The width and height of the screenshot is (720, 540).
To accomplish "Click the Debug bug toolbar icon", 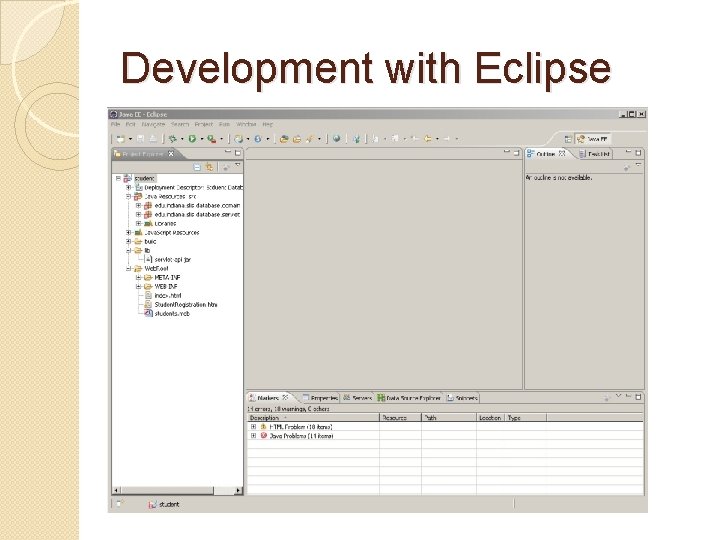I will tap(173, 139).
